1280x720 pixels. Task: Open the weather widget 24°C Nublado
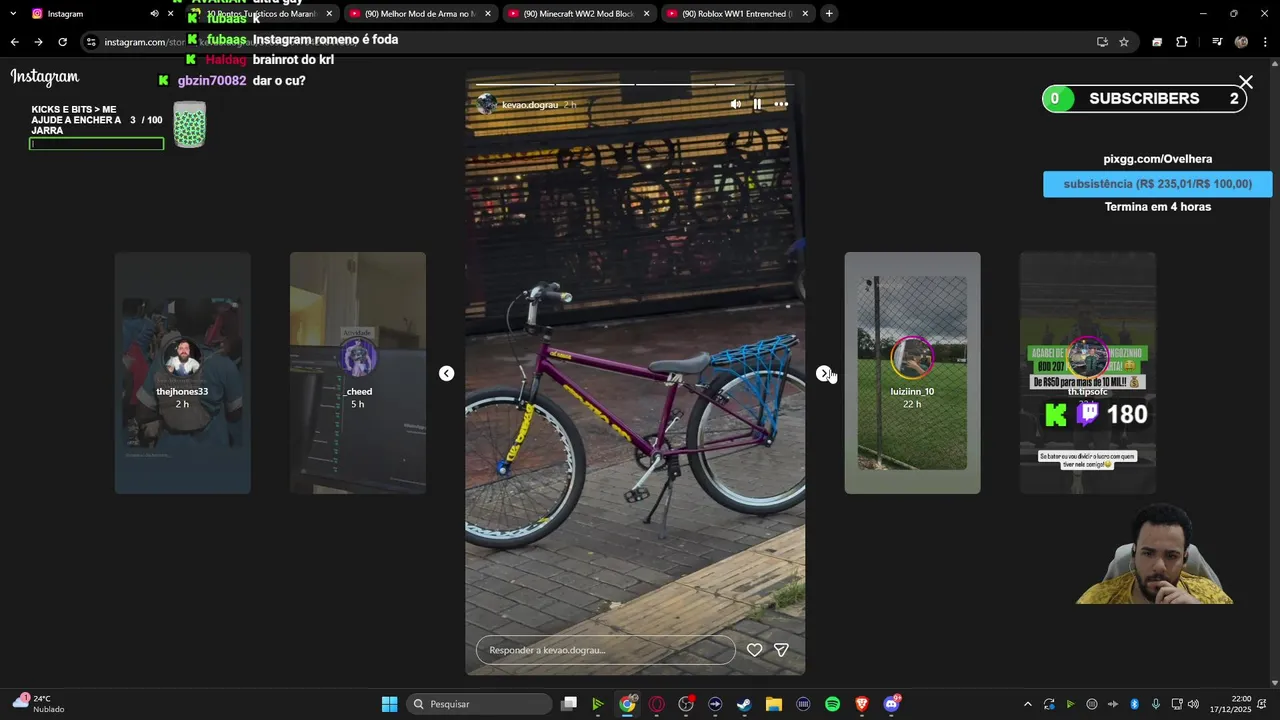(38, 704)
